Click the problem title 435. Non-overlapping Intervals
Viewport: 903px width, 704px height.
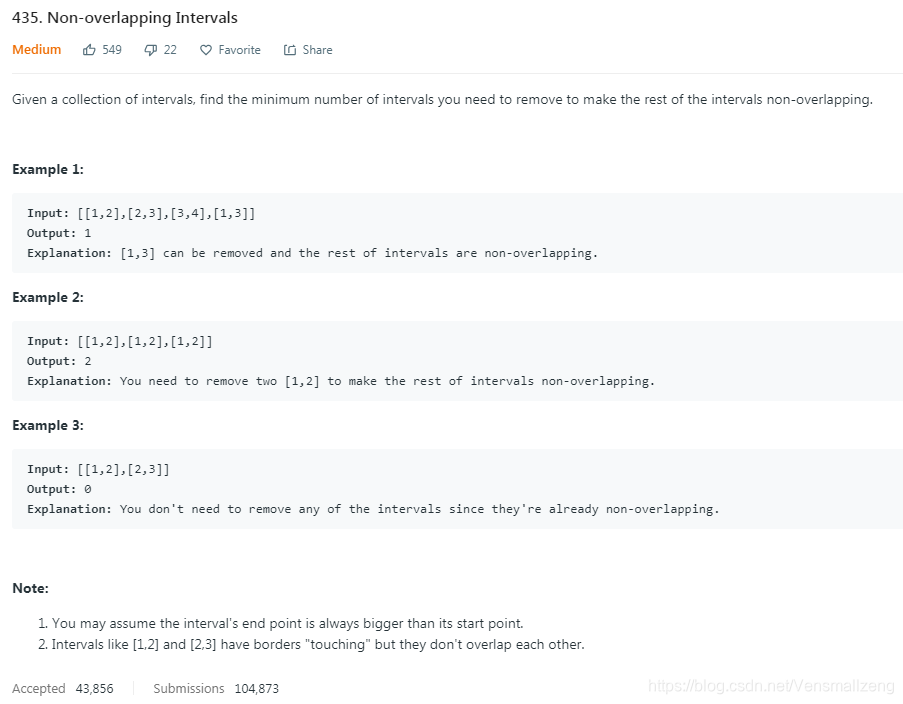click(x=124, y=17)
